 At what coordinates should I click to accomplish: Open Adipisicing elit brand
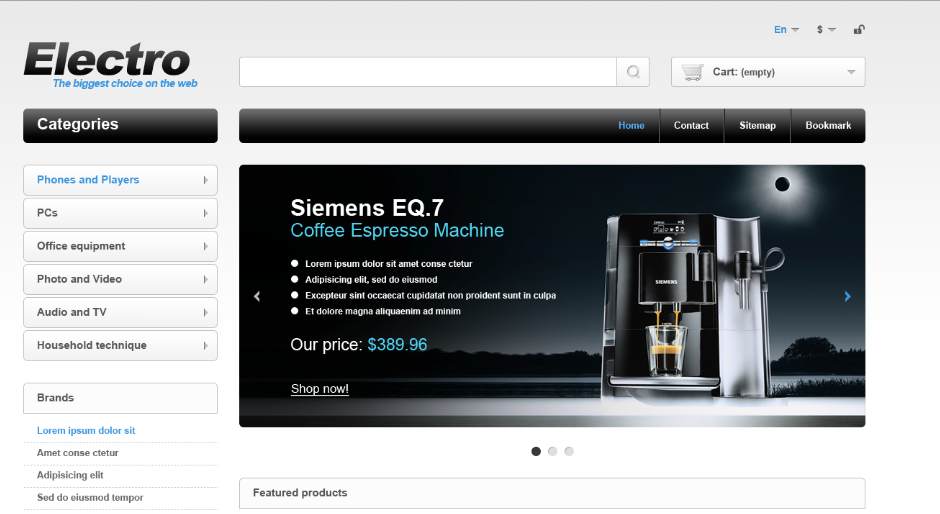pyautogui.click(x=70, y=475)
